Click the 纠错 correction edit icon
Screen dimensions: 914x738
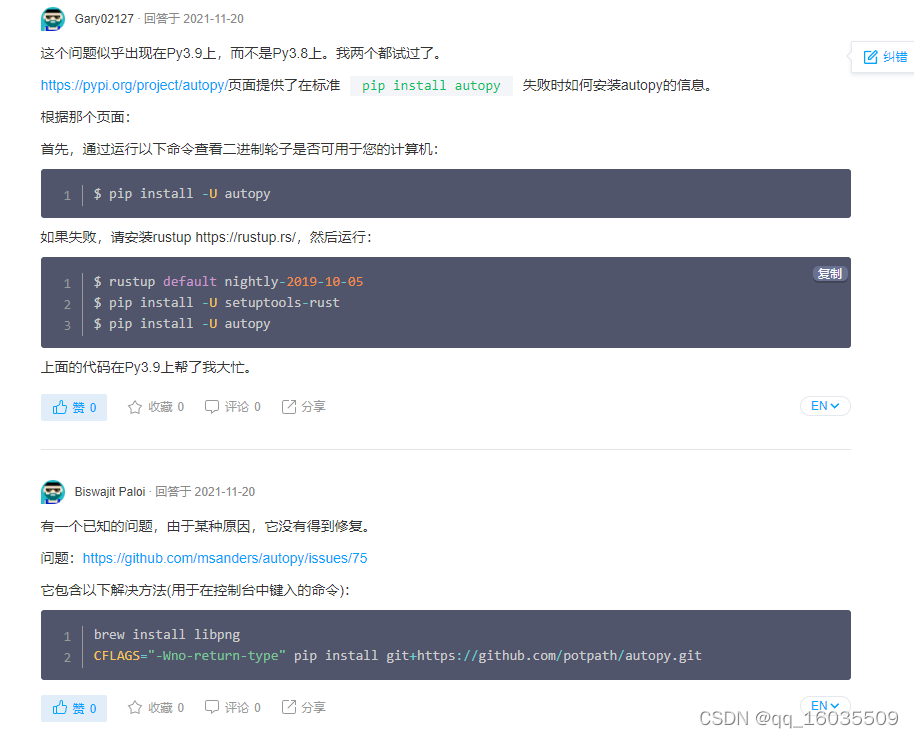(870, 57)
